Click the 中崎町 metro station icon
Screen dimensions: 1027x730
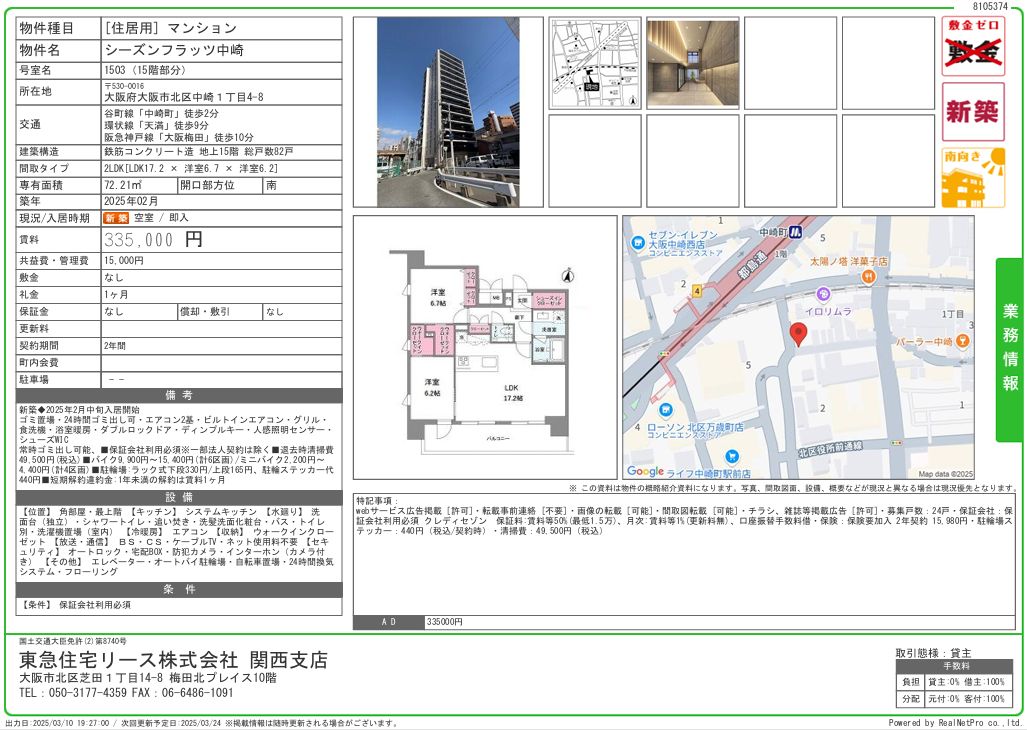795,232
